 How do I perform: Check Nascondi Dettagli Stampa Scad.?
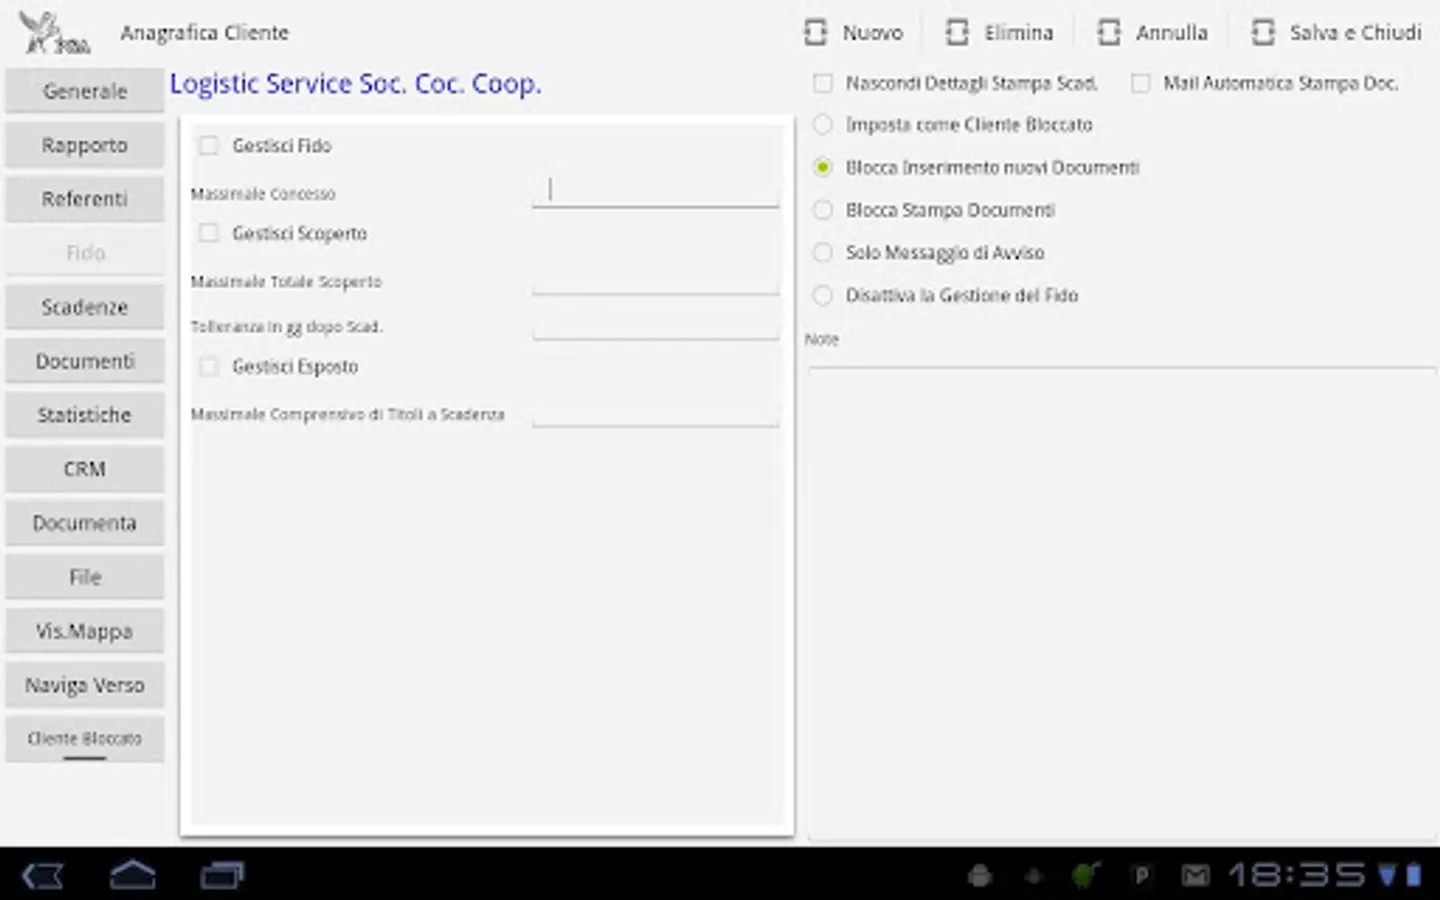822,83
